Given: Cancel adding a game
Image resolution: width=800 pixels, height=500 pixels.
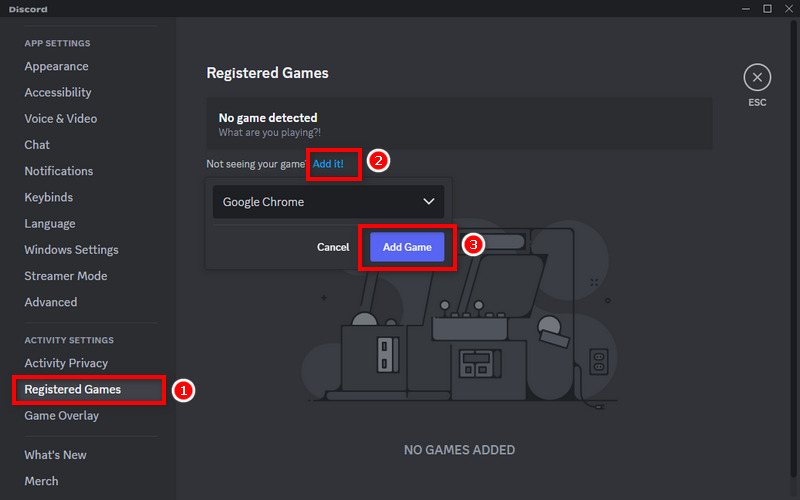Looking at the screenshot, I should click(x=333, y=247).
